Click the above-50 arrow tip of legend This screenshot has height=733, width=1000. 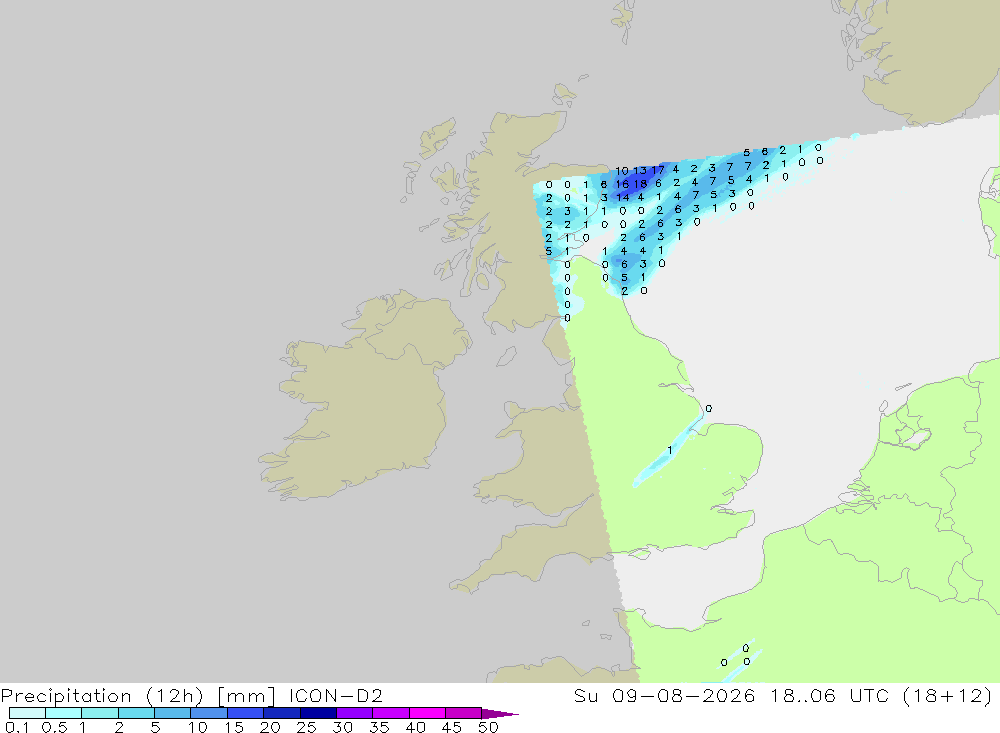[500, 714]
